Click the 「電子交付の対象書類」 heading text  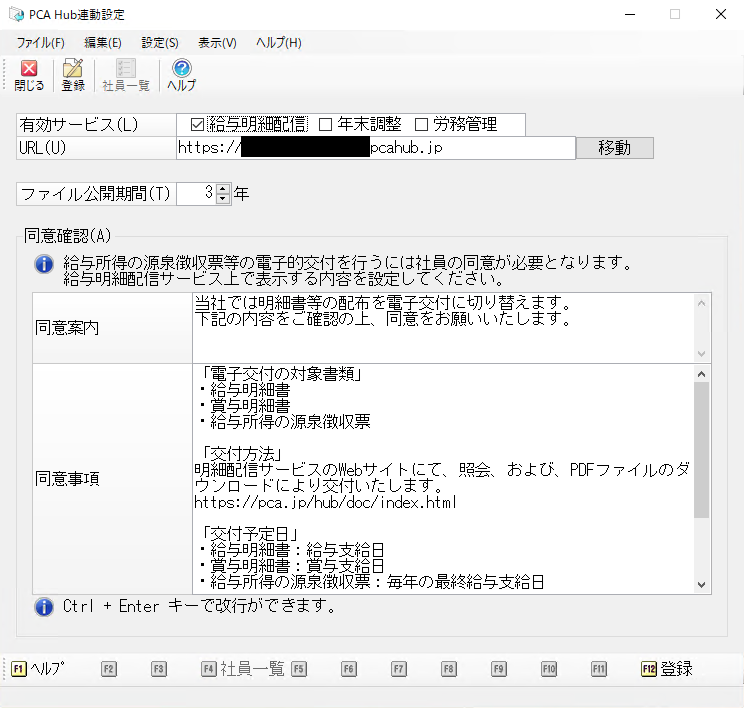[281, 374]
